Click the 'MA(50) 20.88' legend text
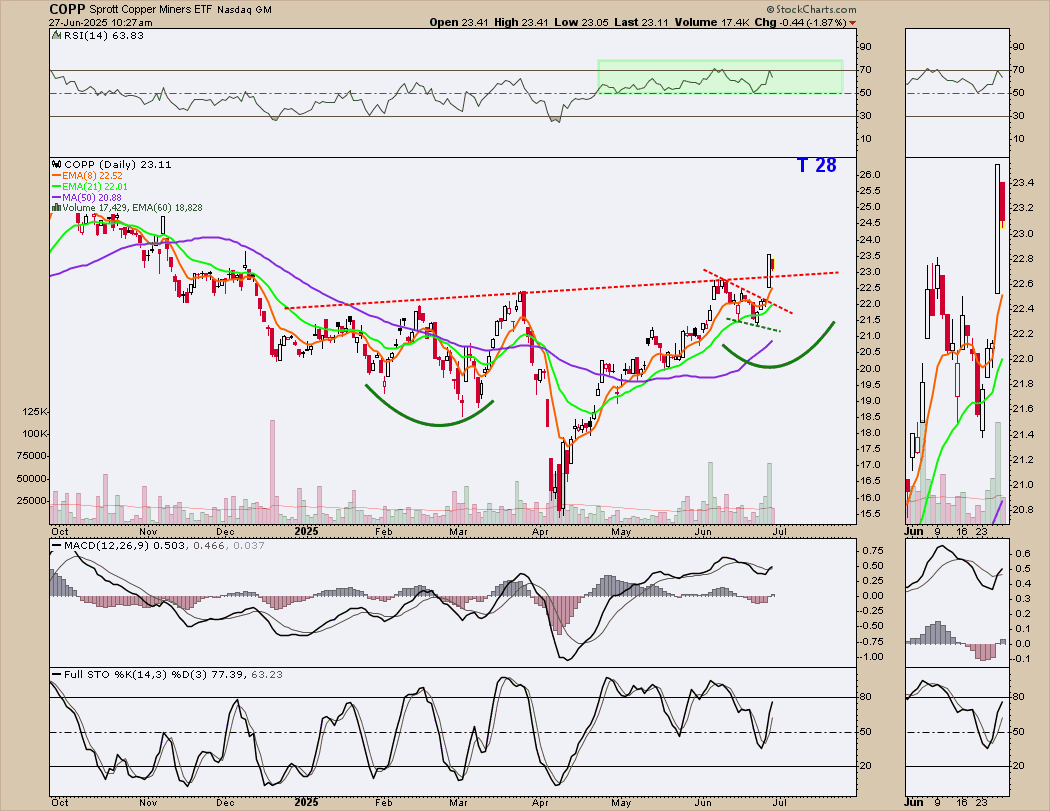 92,198
